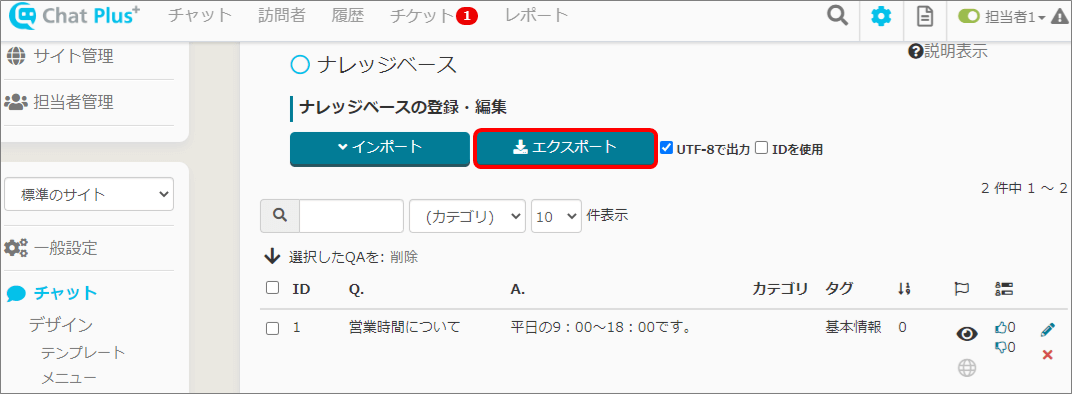
Task: Click the カテゴリ column header
Action: pos(780,289)
